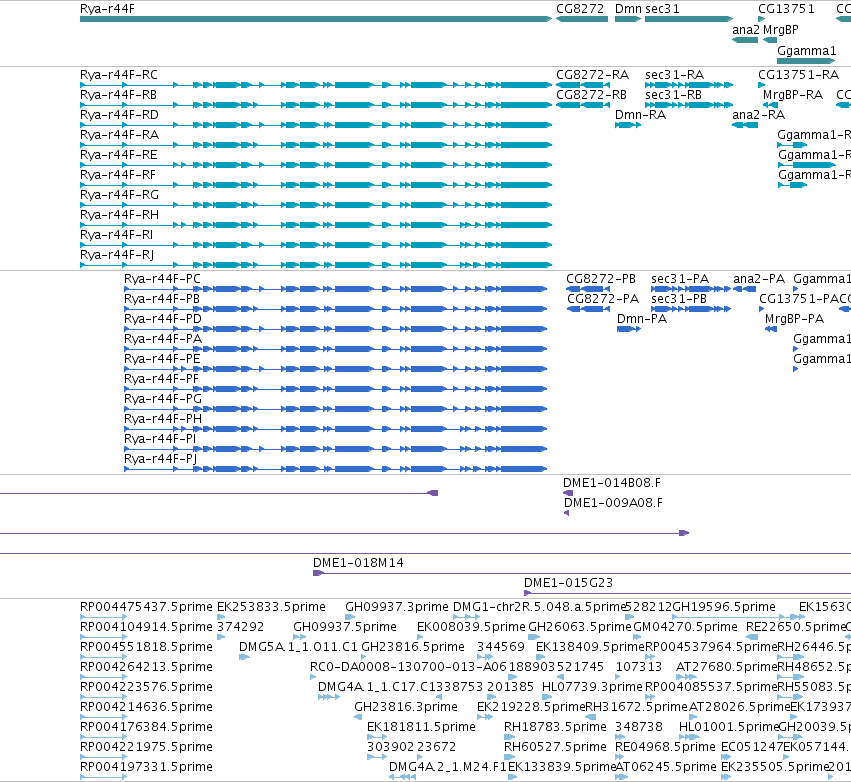The width and height of the screenshot is (851, 782).
Task: Click the sec31-RA transcript label
Action: point(675,74)
